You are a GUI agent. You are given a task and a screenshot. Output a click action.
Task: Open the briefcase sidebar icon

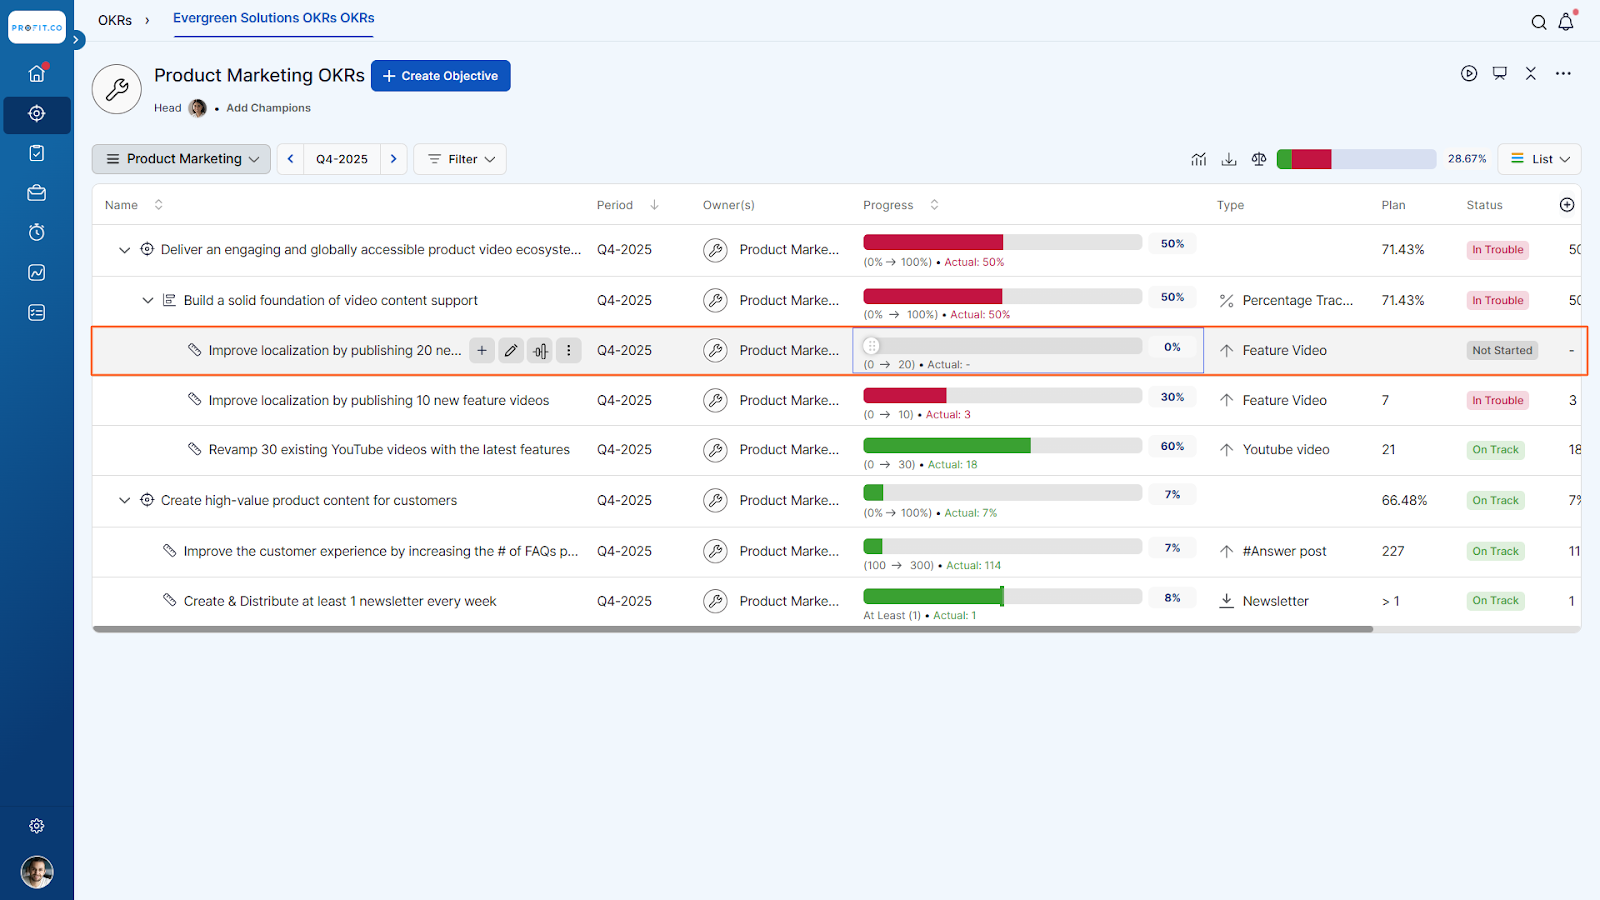click(x=37, y=193)
